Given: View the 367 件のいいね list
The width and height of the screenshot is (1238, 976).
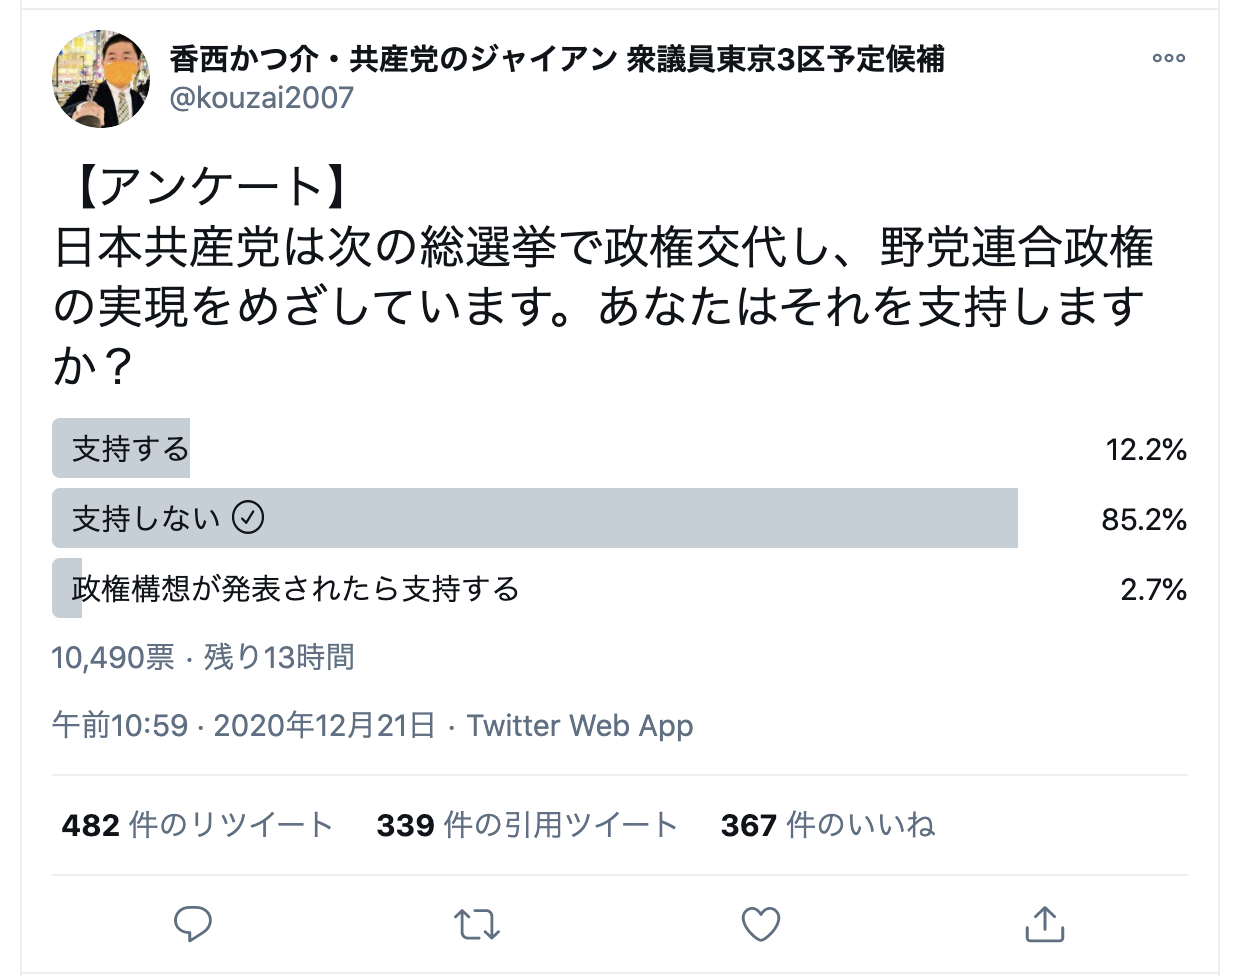Looking at the screenshot, I should (827, 825).
